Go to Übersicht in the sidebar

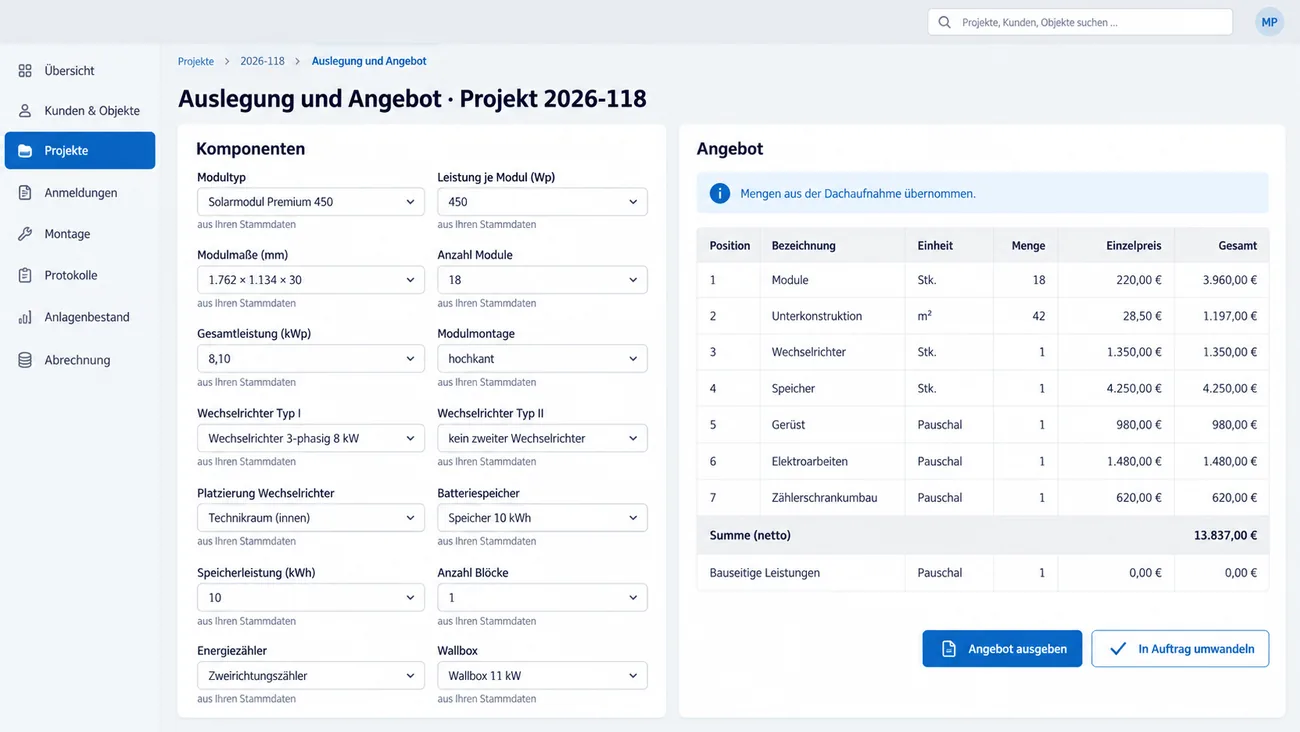click(x=80, y=71)
